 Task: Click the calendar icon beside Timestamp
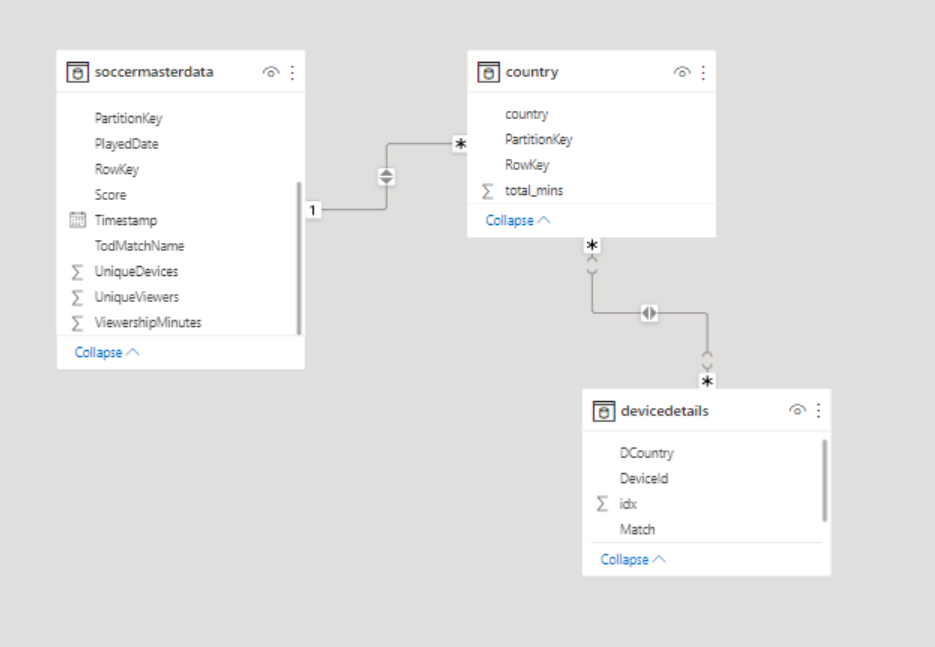[x=78, y=220]
